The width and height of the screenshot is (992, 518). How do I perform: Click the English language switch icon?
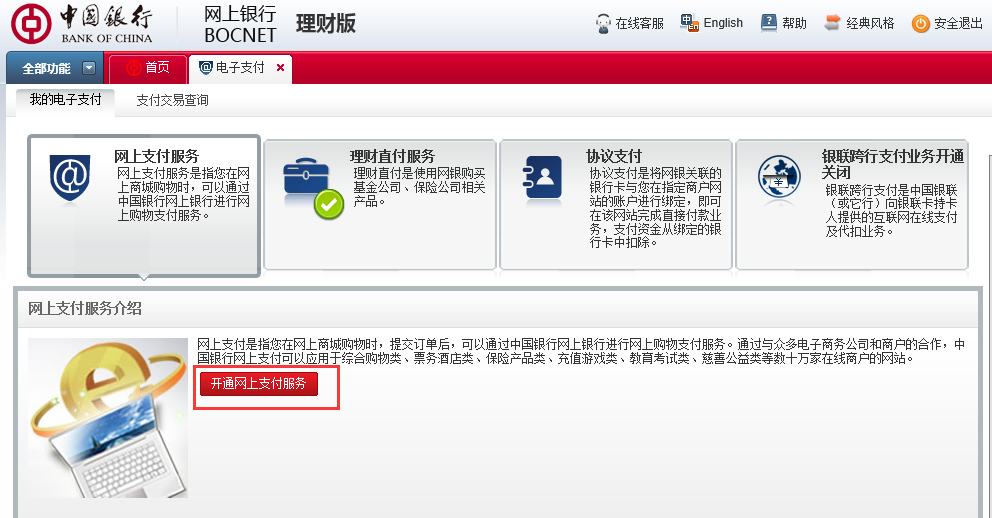pos(689,22)
